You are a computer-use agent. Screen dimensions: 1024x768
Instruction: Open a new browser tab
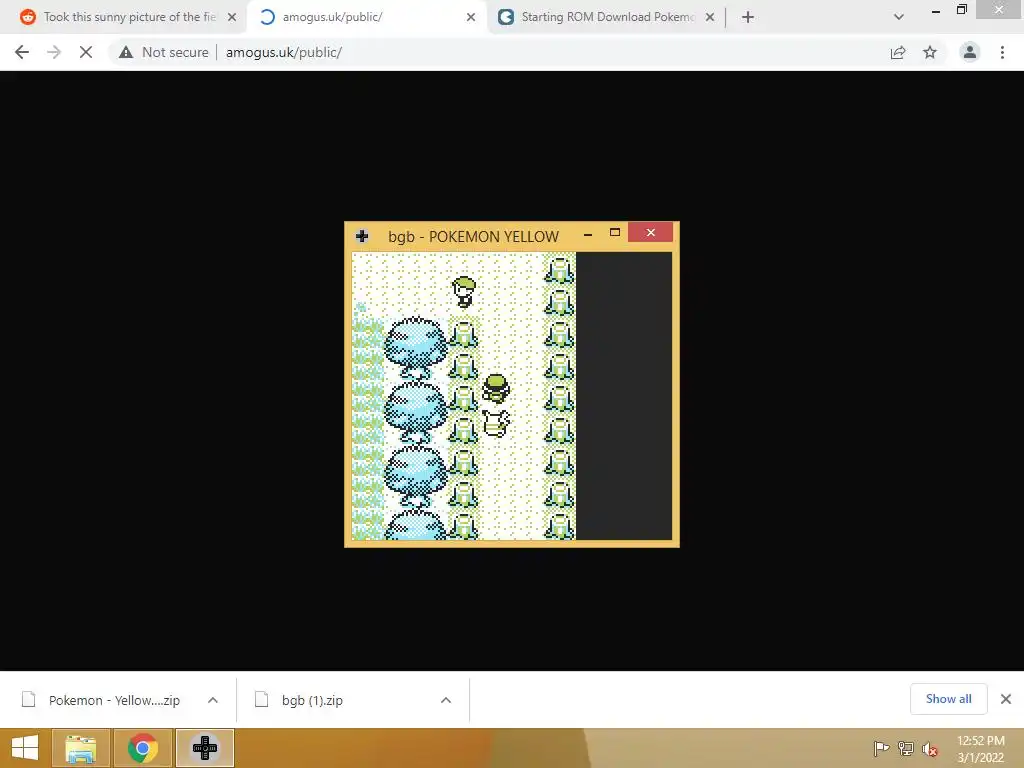click(x=748, y=18)
